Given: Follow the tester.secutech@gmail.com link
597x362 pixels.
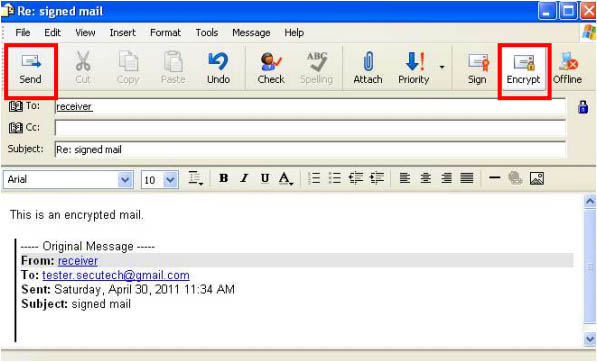Looking at the screenshot, I should [116, 275].
